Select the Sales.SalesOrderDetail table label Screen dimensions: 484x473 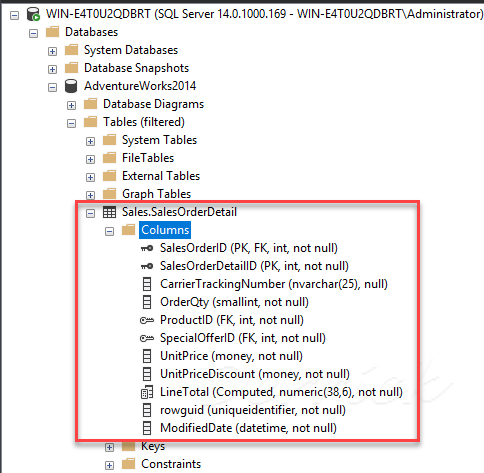[x=179, y=212]
